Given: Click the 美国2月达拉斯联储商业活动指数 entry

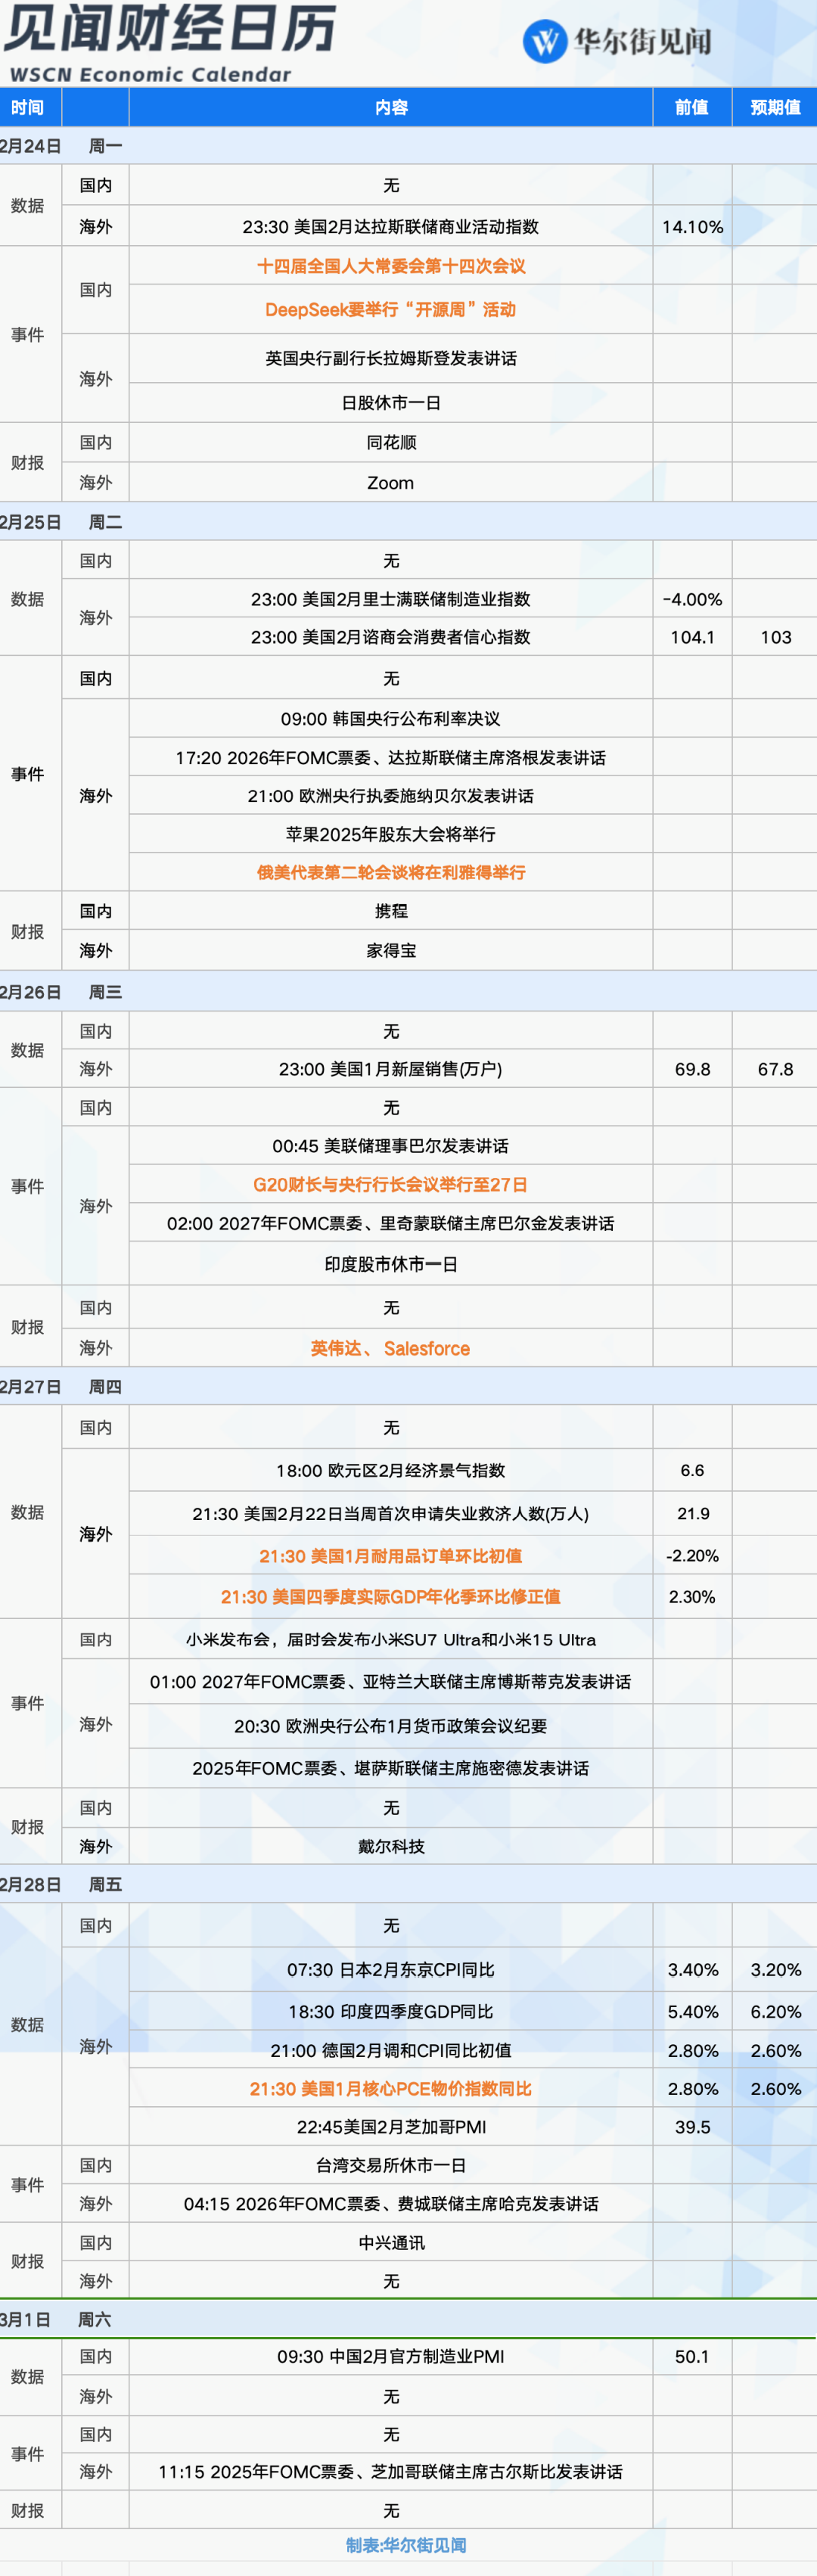Looking at the screenshot, I should (390, 227).
